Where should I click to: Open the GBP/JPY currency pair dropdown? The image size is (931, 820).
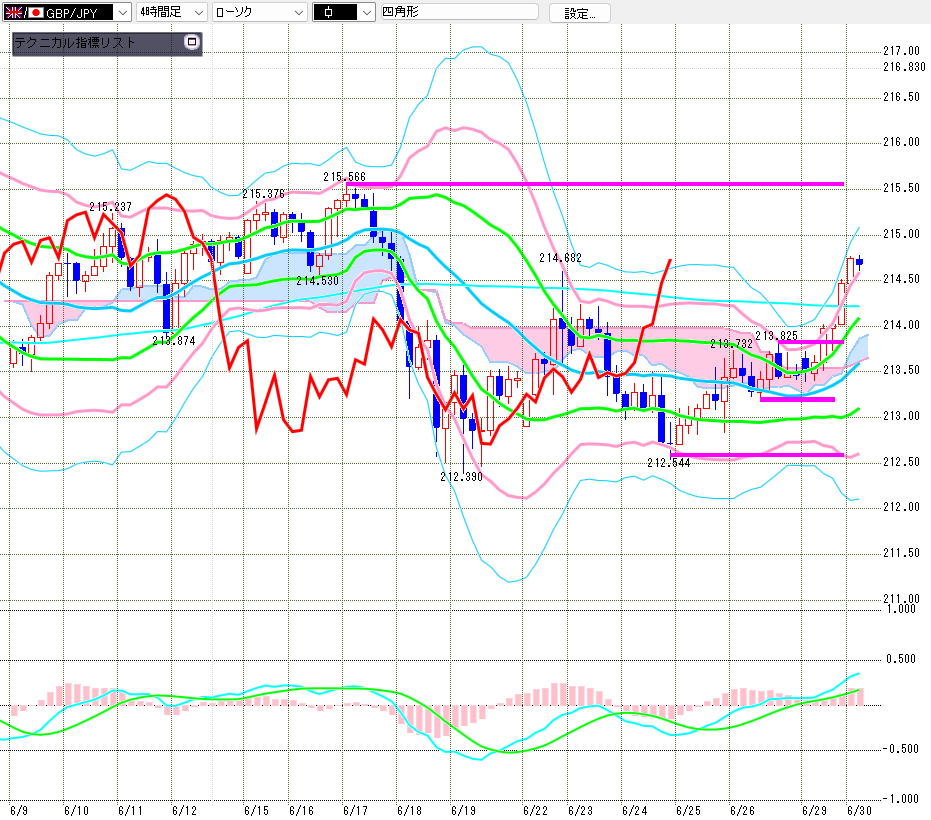coord(66,12)
